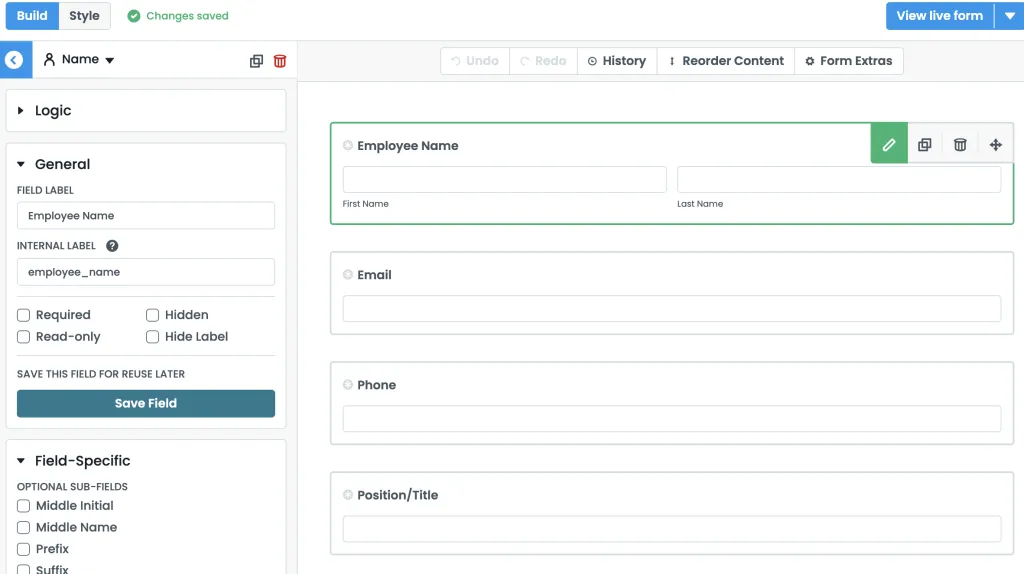Enable the Required checkbox
1024x574 pixels.
[24, 315]
